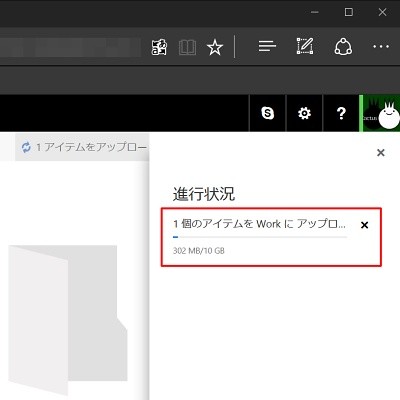Maximize the browser window
The height and width of the screenshot is (400, 400).
349,12
